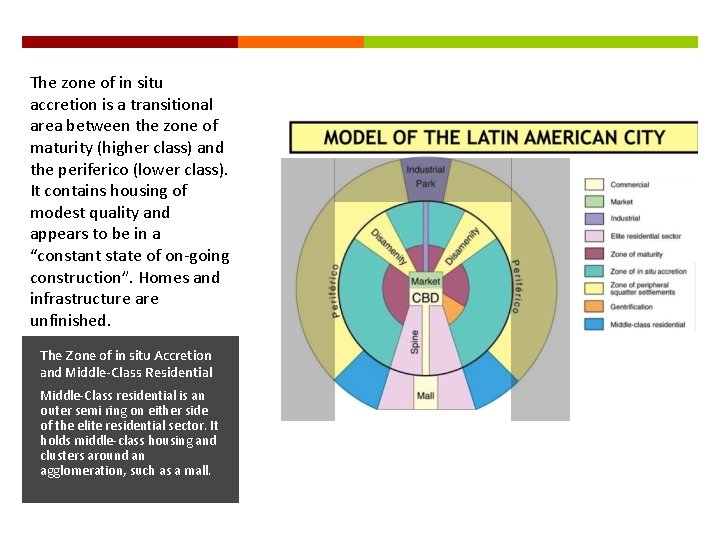Viewport: 720px width, 540px height.
Task: Click the line 'agglomeration, such as a mall.'
Action: [x=125, y=471]
